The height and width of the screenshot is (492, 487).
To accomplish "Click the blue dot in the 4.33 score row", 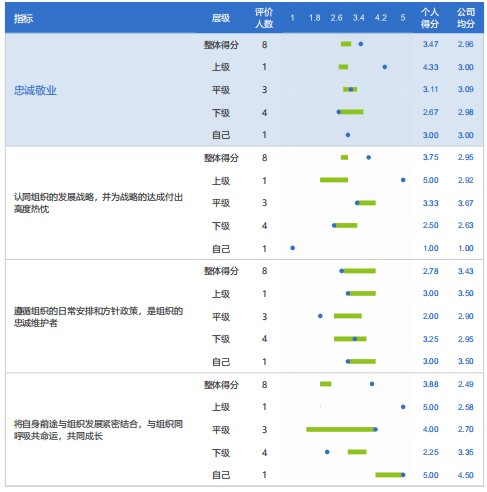I will point(385,67).
